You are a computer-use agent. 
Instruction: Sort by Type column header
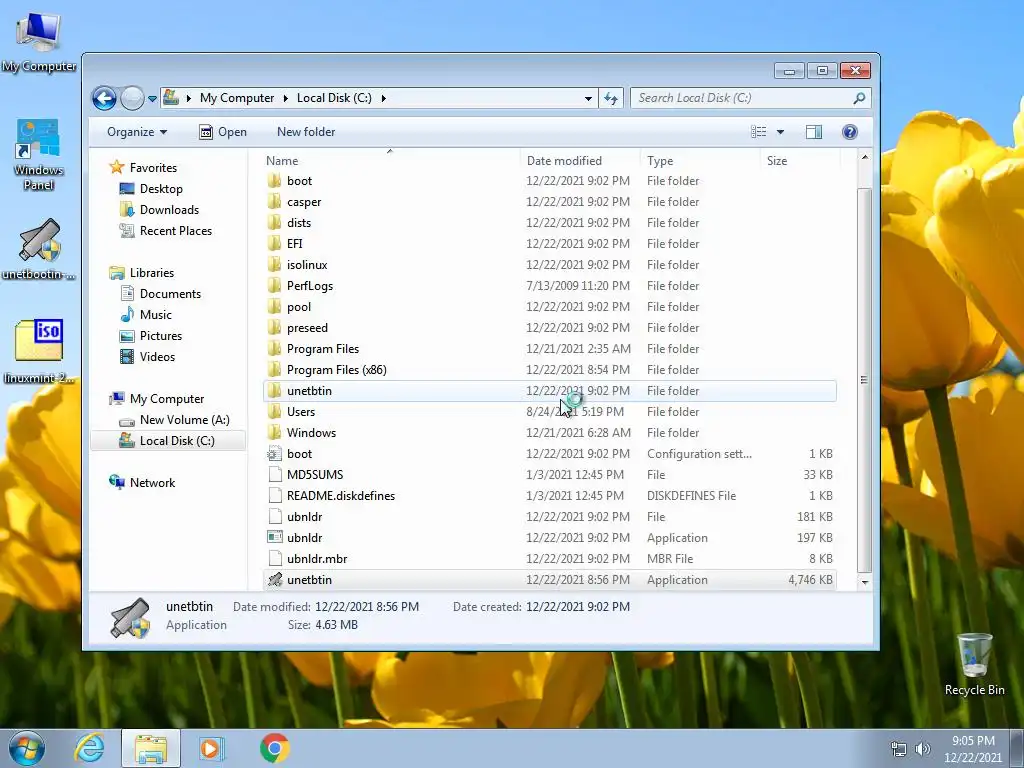coord(660,161)
